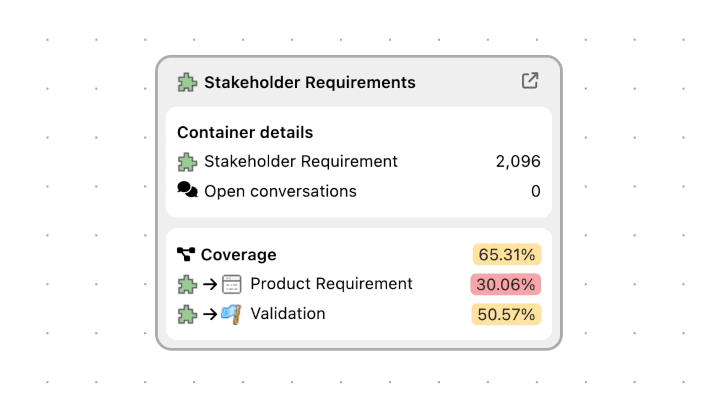Click the 2,096 requirement count
The height and width of the screenshot is (405, 720).
(518, 161)
